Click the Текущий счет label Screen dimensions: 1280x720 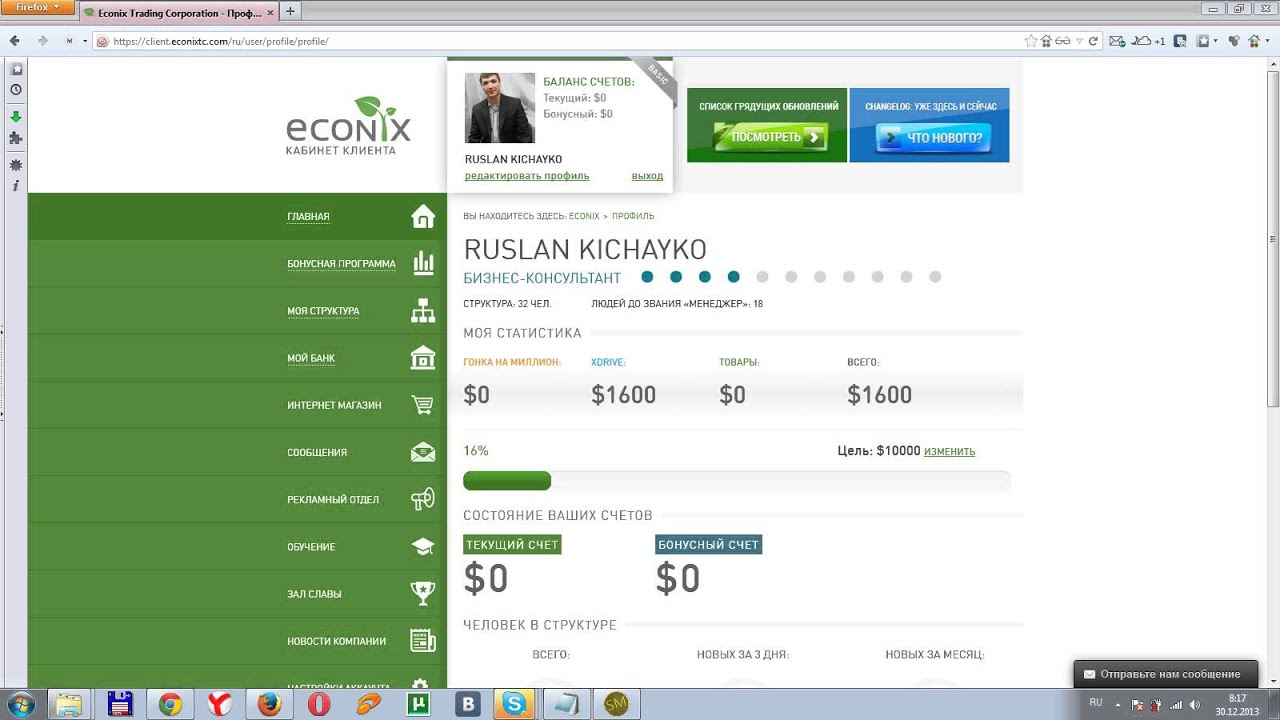tap(512, 545)
